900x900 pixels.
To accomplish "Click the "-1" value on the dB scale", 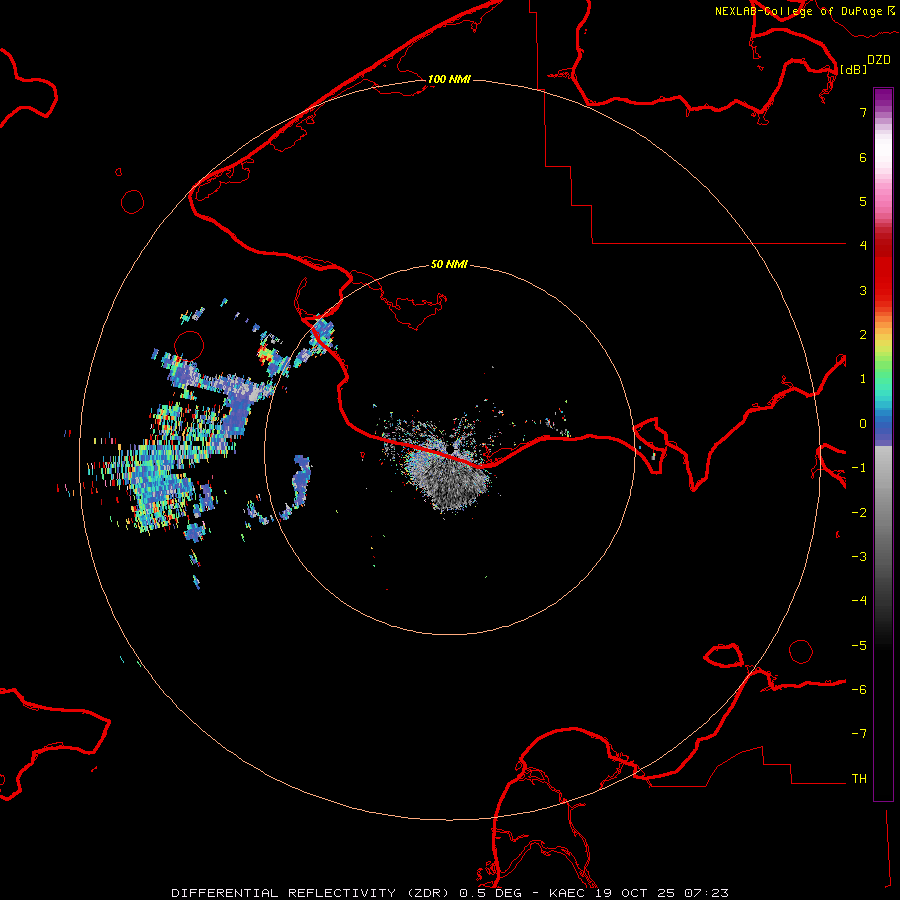I will point(859,468).
